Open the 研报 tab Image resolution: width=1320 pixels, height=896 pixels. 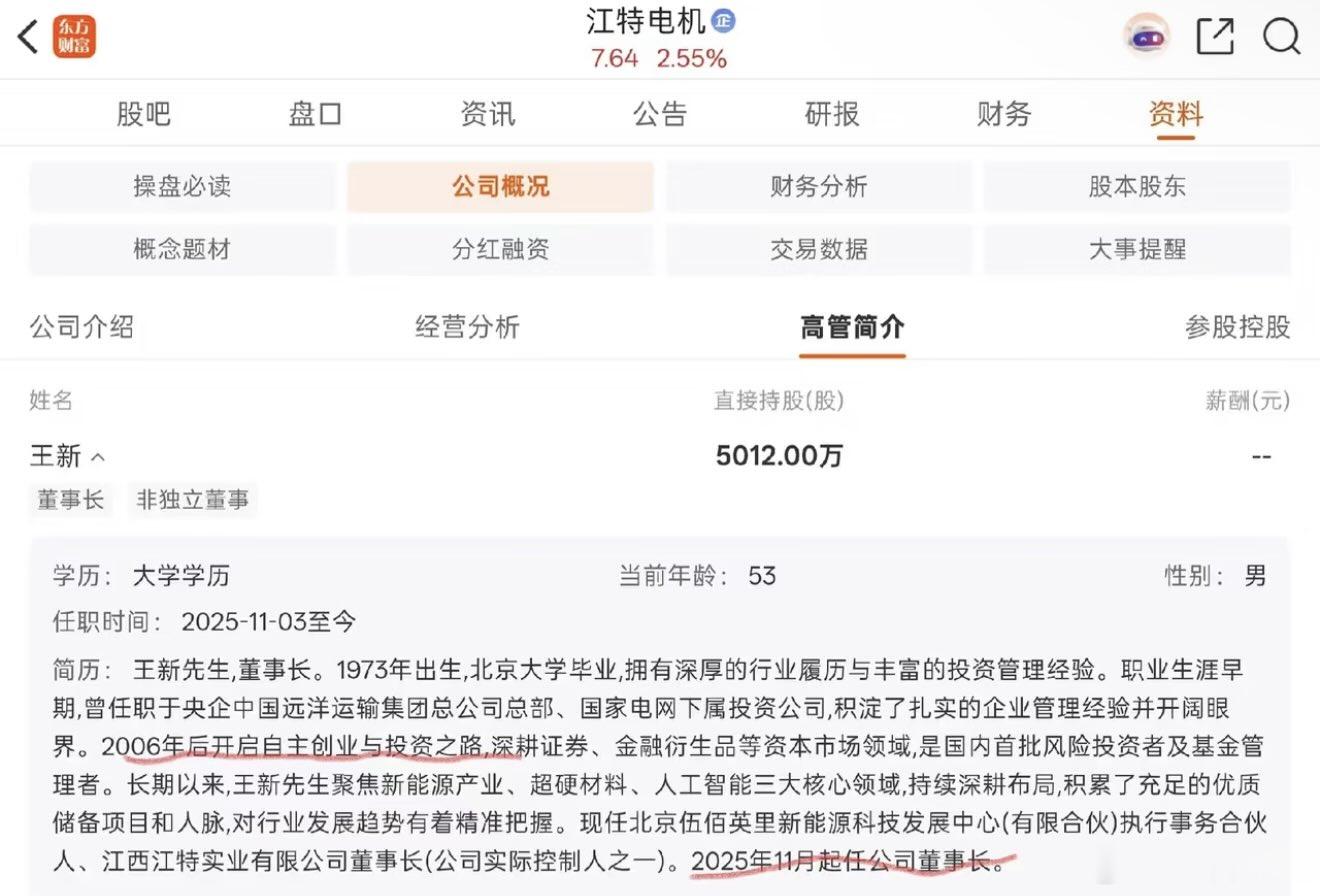832,114
